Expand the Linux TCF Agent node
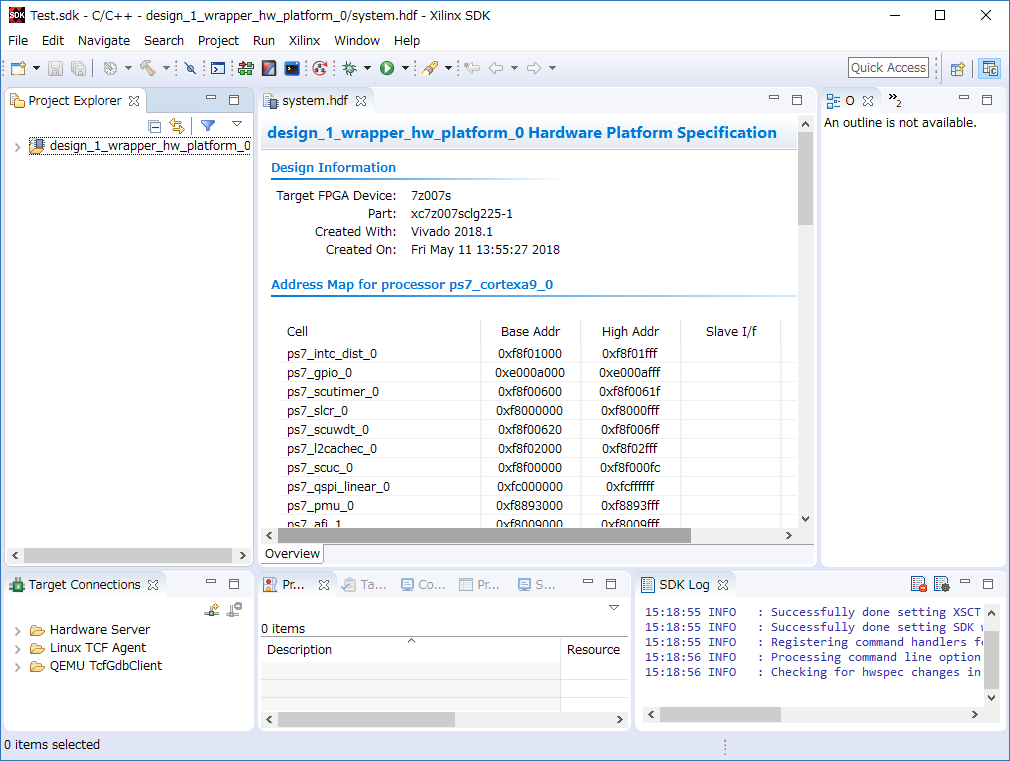The image size is (1010, 761). click(x=17, y=649)
